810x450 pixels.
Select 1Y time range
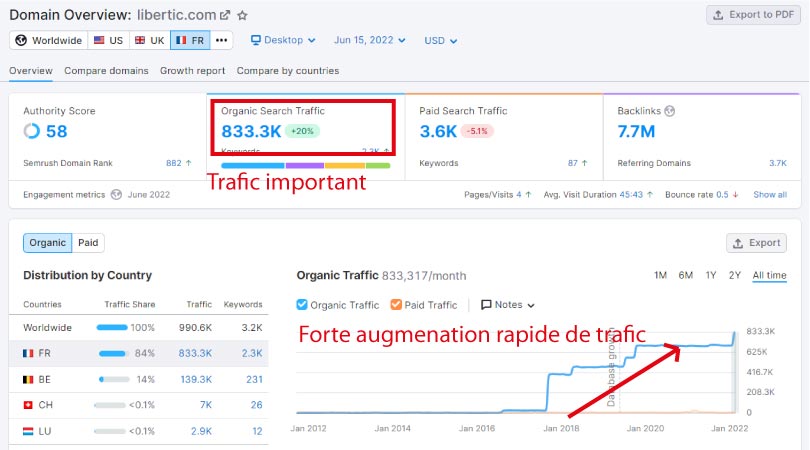[x=711, y=275]
